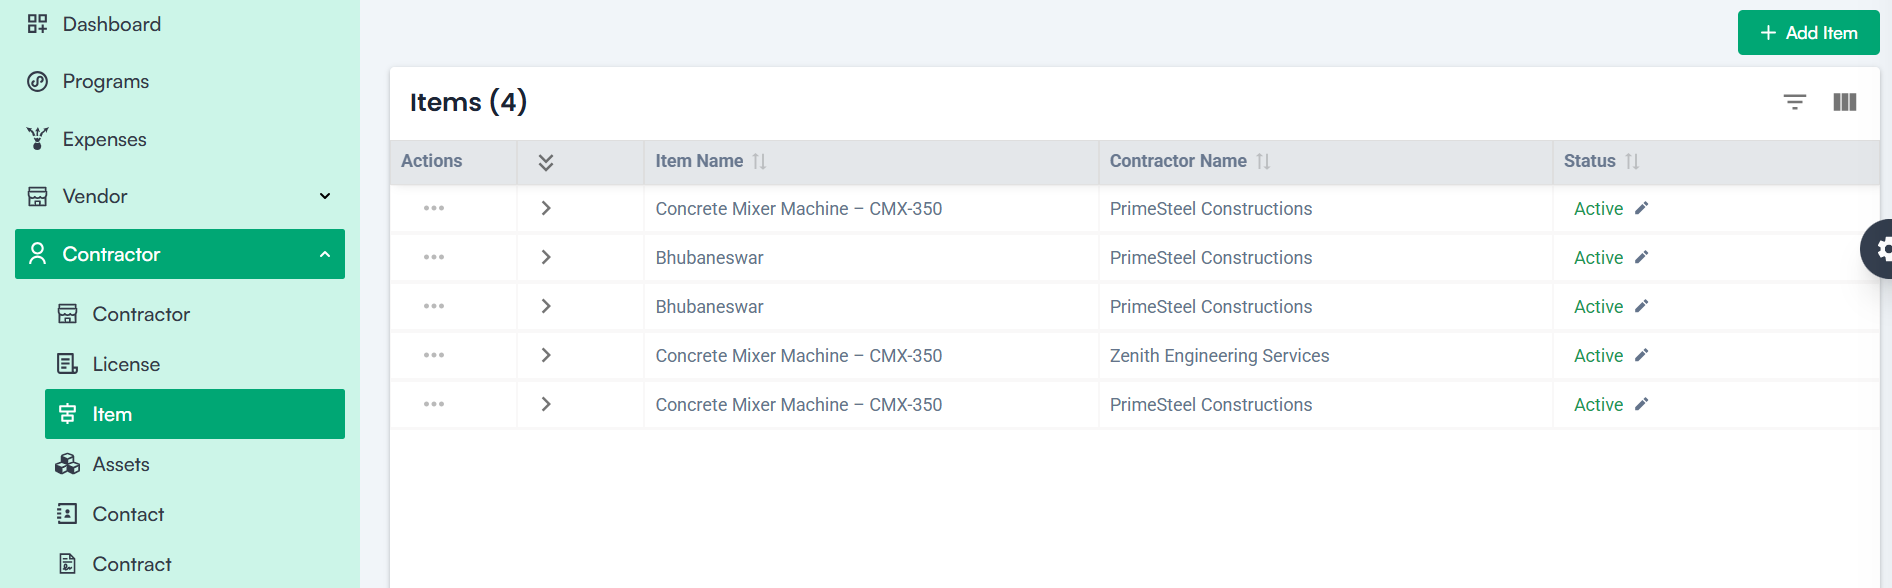This screenshot has width=1892, height=588.
Task: Expand the Vendor menu dropdown
Action: tap(324, 196)
